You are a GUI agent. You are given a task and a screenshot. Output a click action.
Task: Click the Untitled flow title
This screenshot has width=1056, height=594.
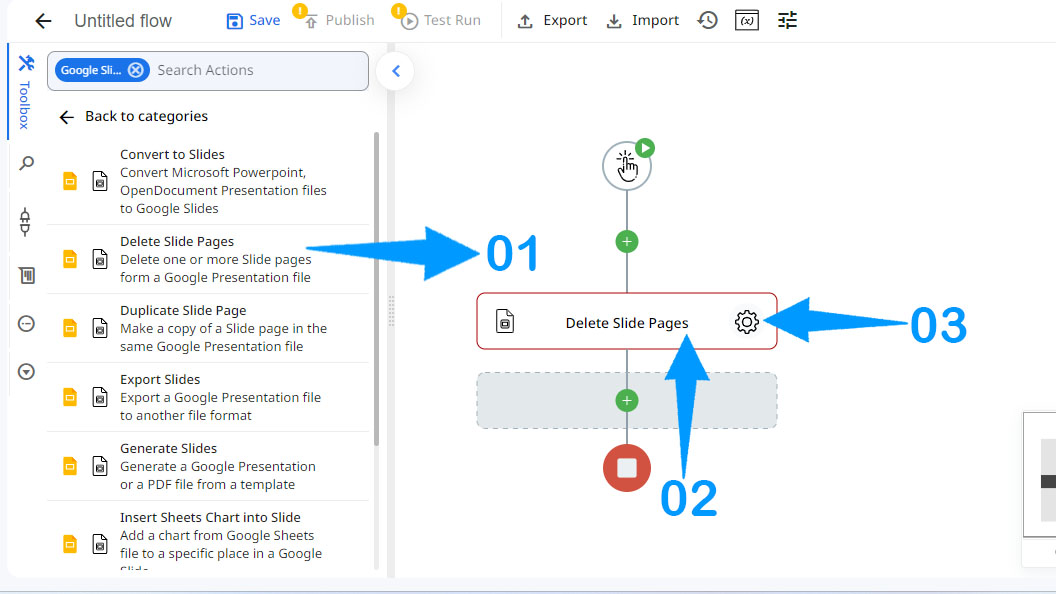pyautogui.click(x=123, y=21)
